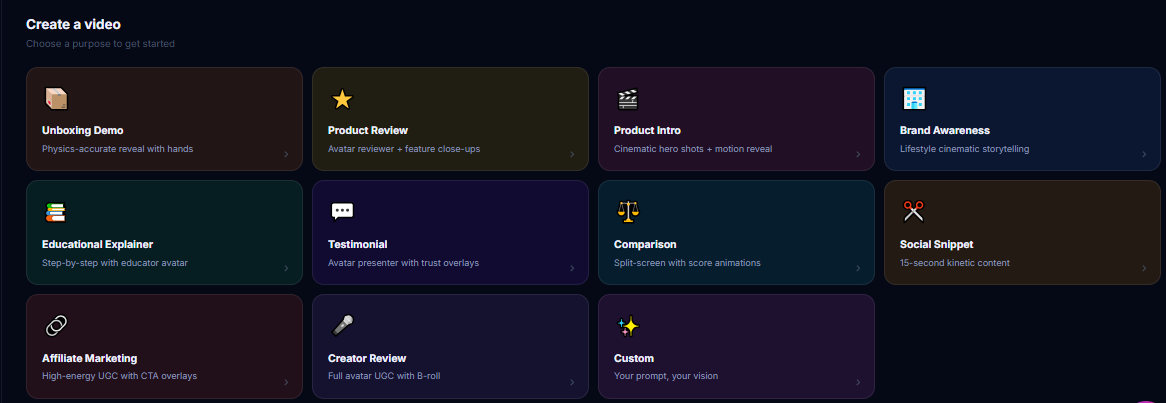Viewport: 1166px width, 403px height.
Task: Select the Brand Awareness title
Action: (944, 130)
